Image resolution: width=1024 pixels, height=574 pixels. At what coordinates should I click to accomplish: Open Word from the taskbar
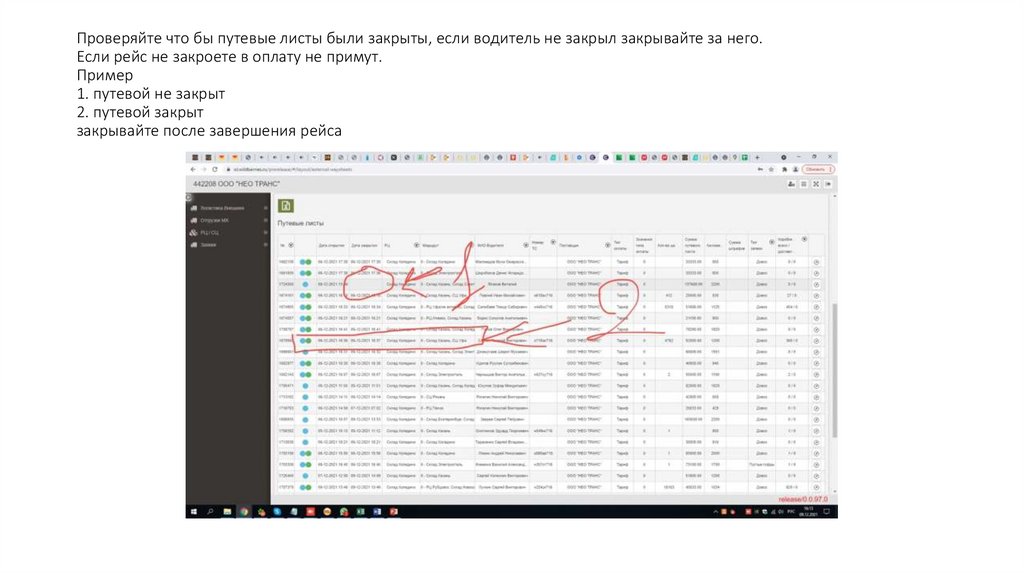(377, 512)
